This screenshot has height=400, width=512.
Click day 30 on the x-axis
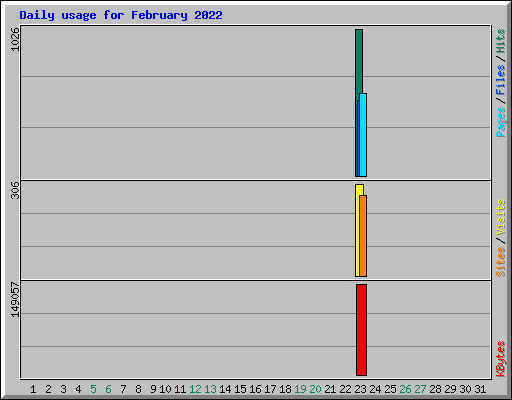click(465, 389)
